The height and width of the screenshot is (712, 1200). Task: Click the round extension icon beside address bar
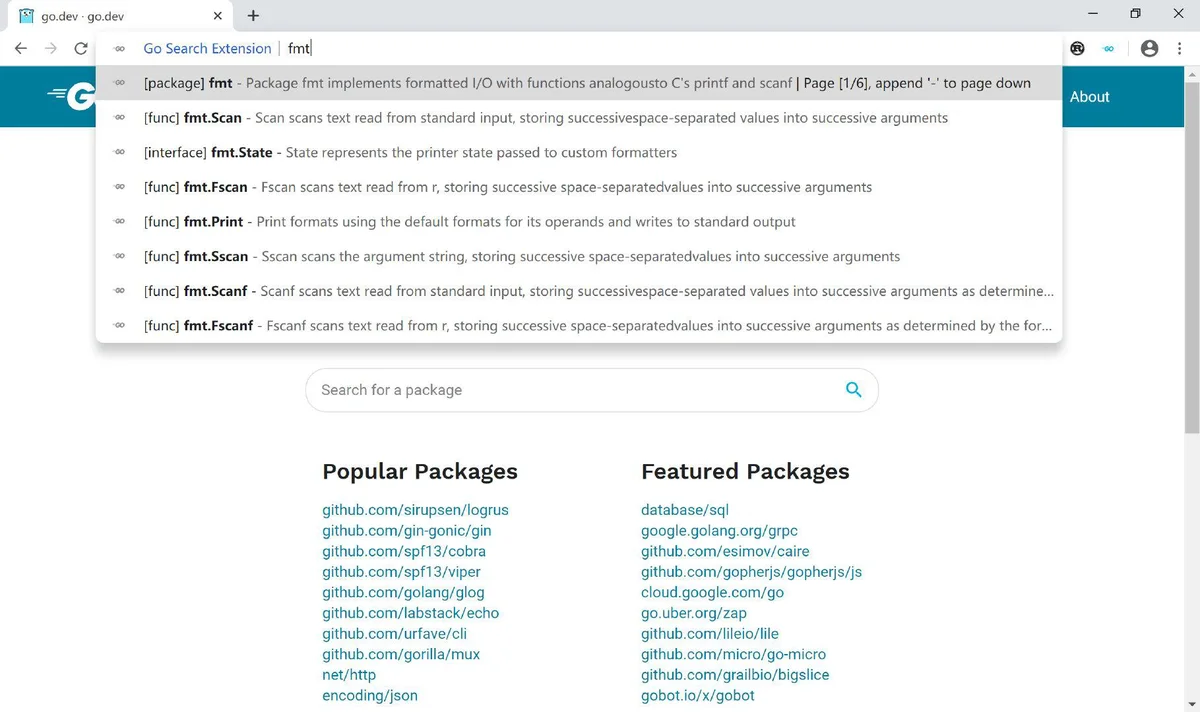[x=1078, y=48]
